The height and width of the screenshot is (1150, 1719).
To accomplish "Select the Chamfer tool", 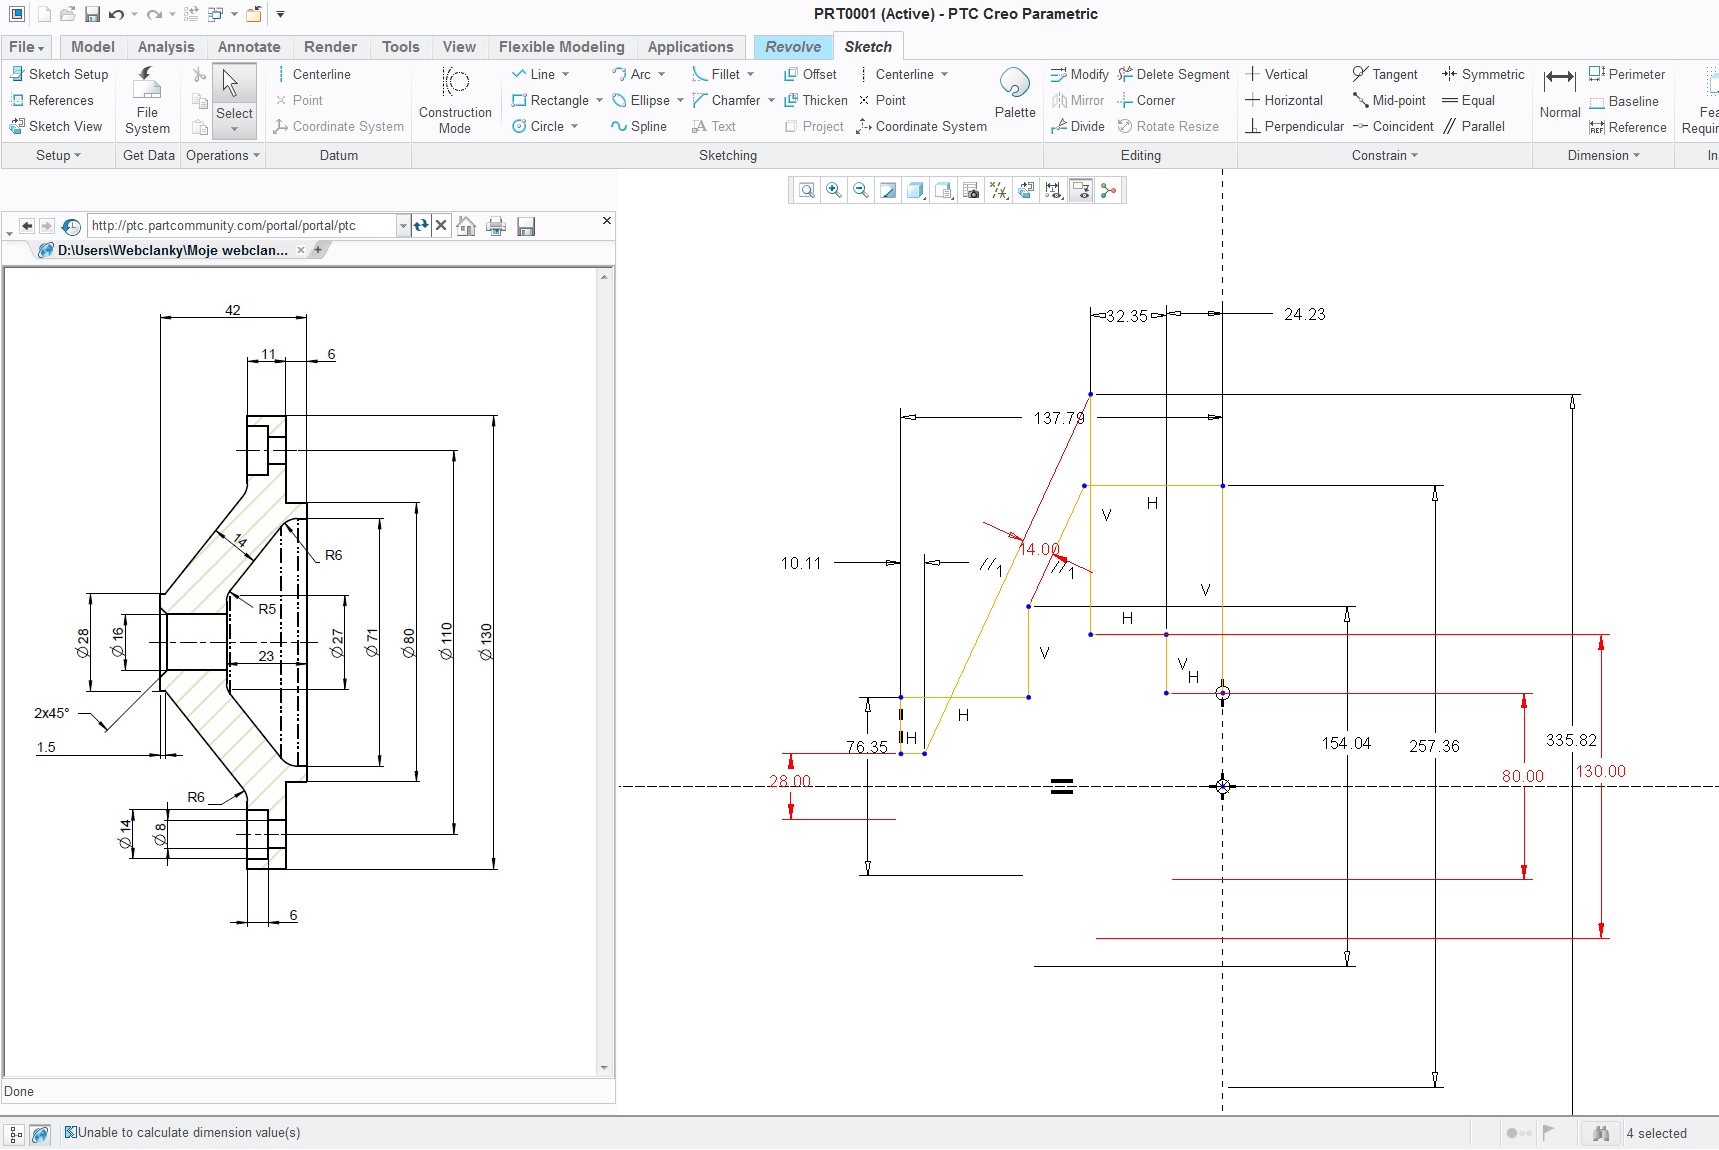I will coord(726,100).
